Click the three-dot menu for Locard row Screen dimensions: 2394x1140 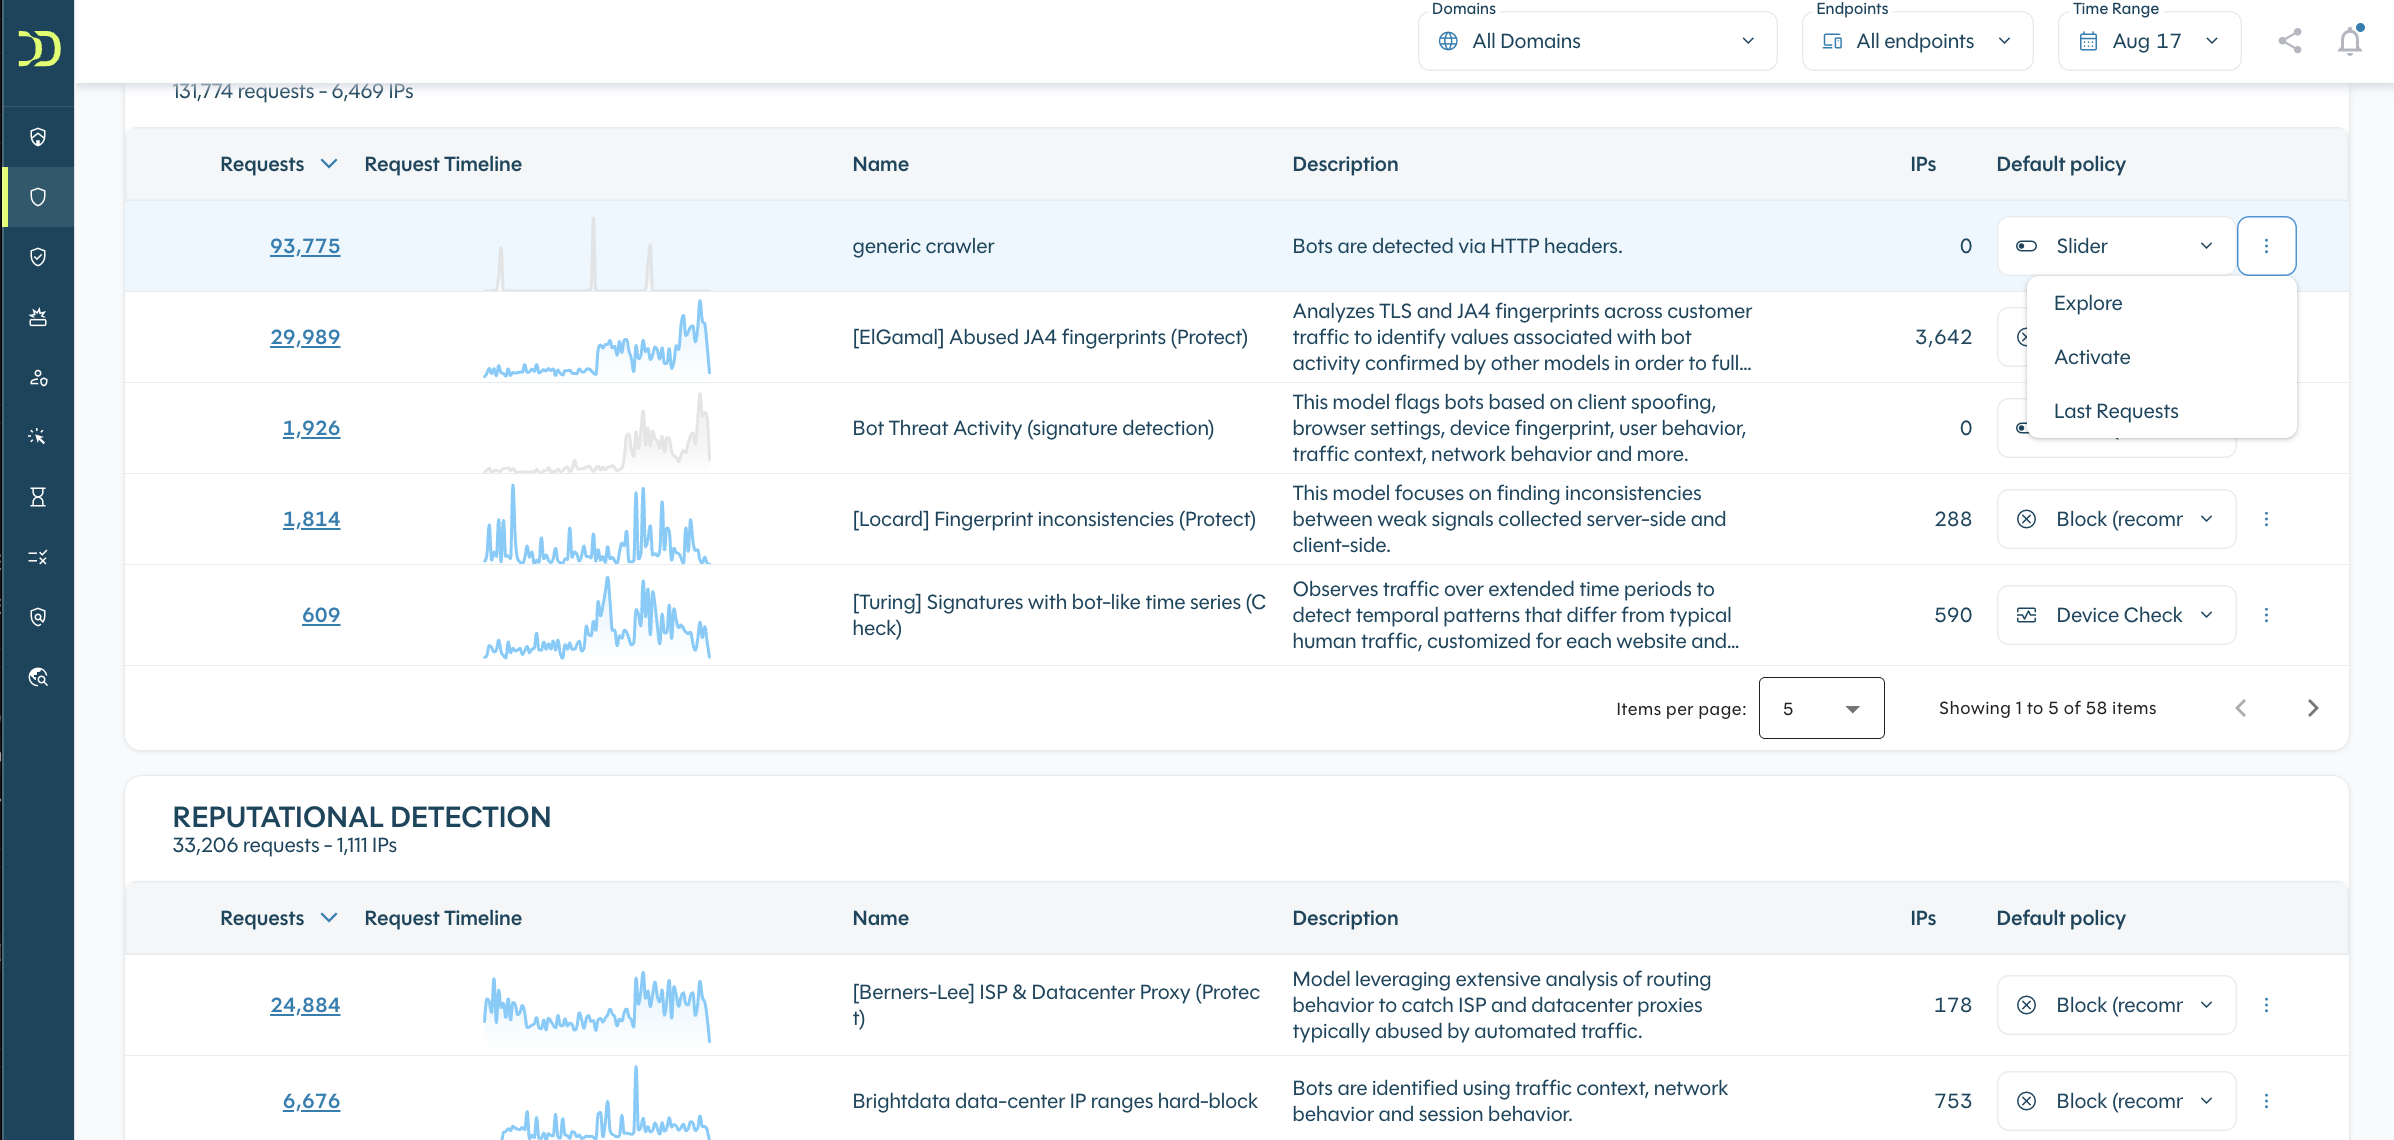(x=2266, y=519)
